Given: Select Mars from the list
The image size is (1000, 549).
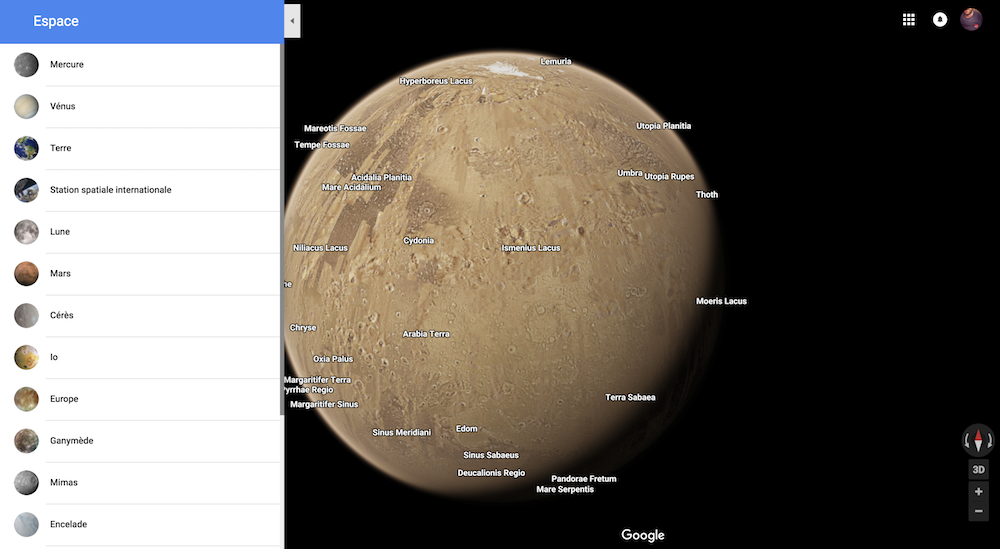Looking at the screenshot, I should (x=60, y=273).
